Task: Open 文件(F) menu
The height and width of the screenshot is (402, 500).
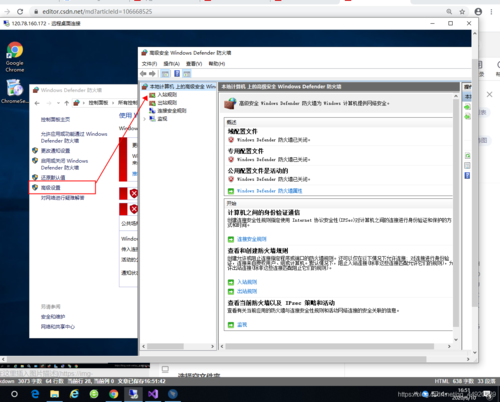Action: (149, 64)
